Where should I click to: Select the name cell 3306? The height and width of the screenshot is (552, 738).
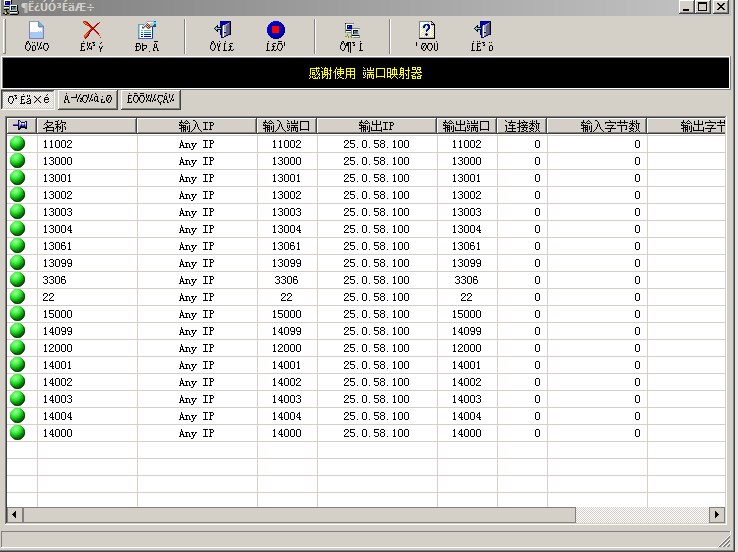(x=54, y=280)
